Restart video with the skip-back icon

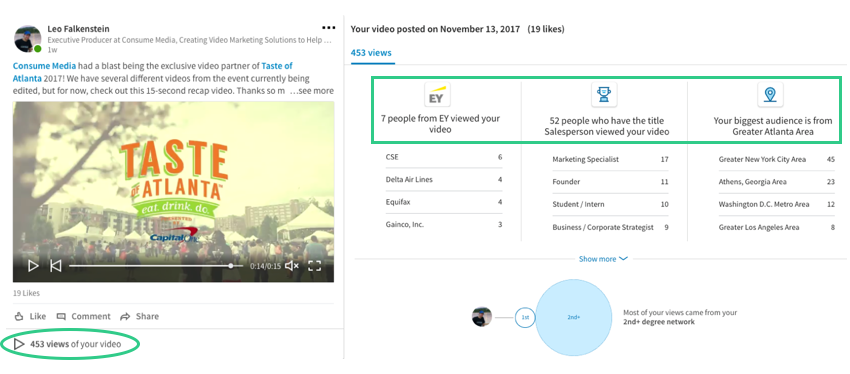tap(55, 266)
